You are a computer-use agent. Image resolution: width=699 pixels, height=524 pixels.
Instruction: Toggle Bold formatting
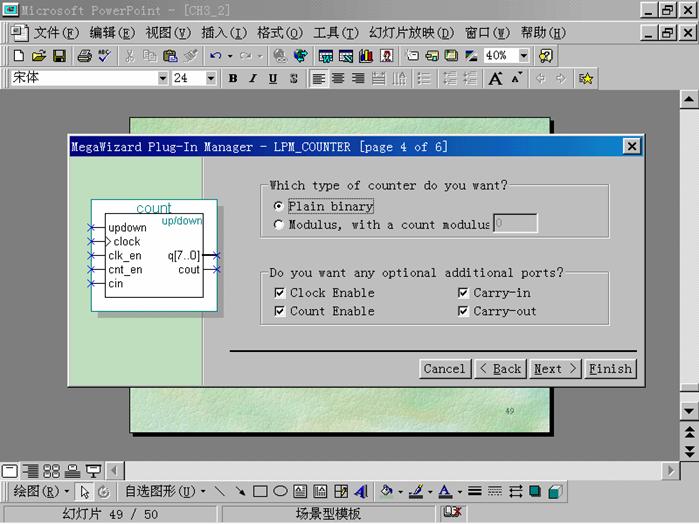tap(233, 78)
